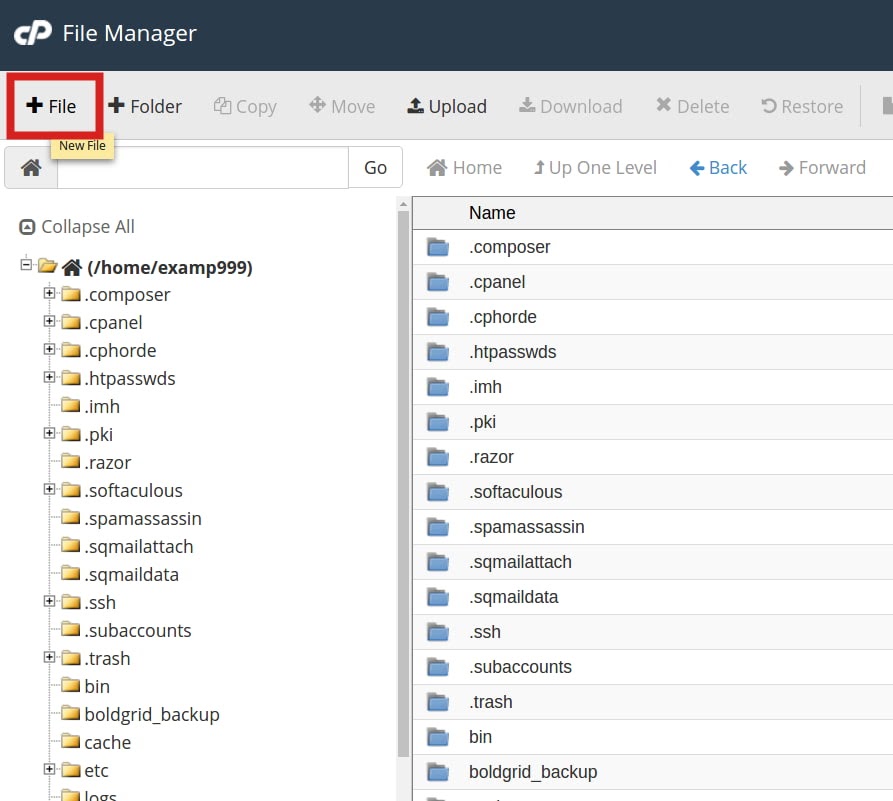Click the Go search button
Image resolution: width=893 pixels, height=801 pixels.
pyautogui.click(x=375, y=167)
